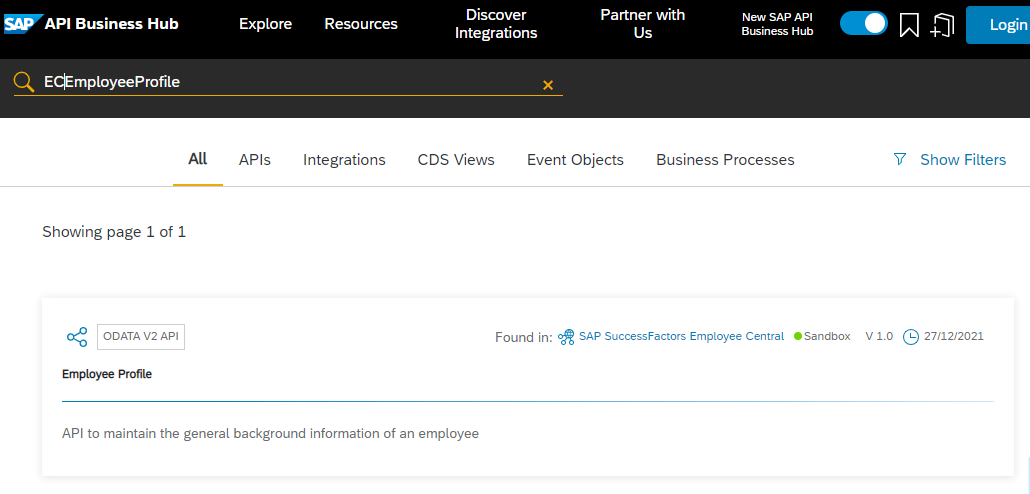Click the SAP logo
Screen dimensions: 1030x494
point(23,24)
